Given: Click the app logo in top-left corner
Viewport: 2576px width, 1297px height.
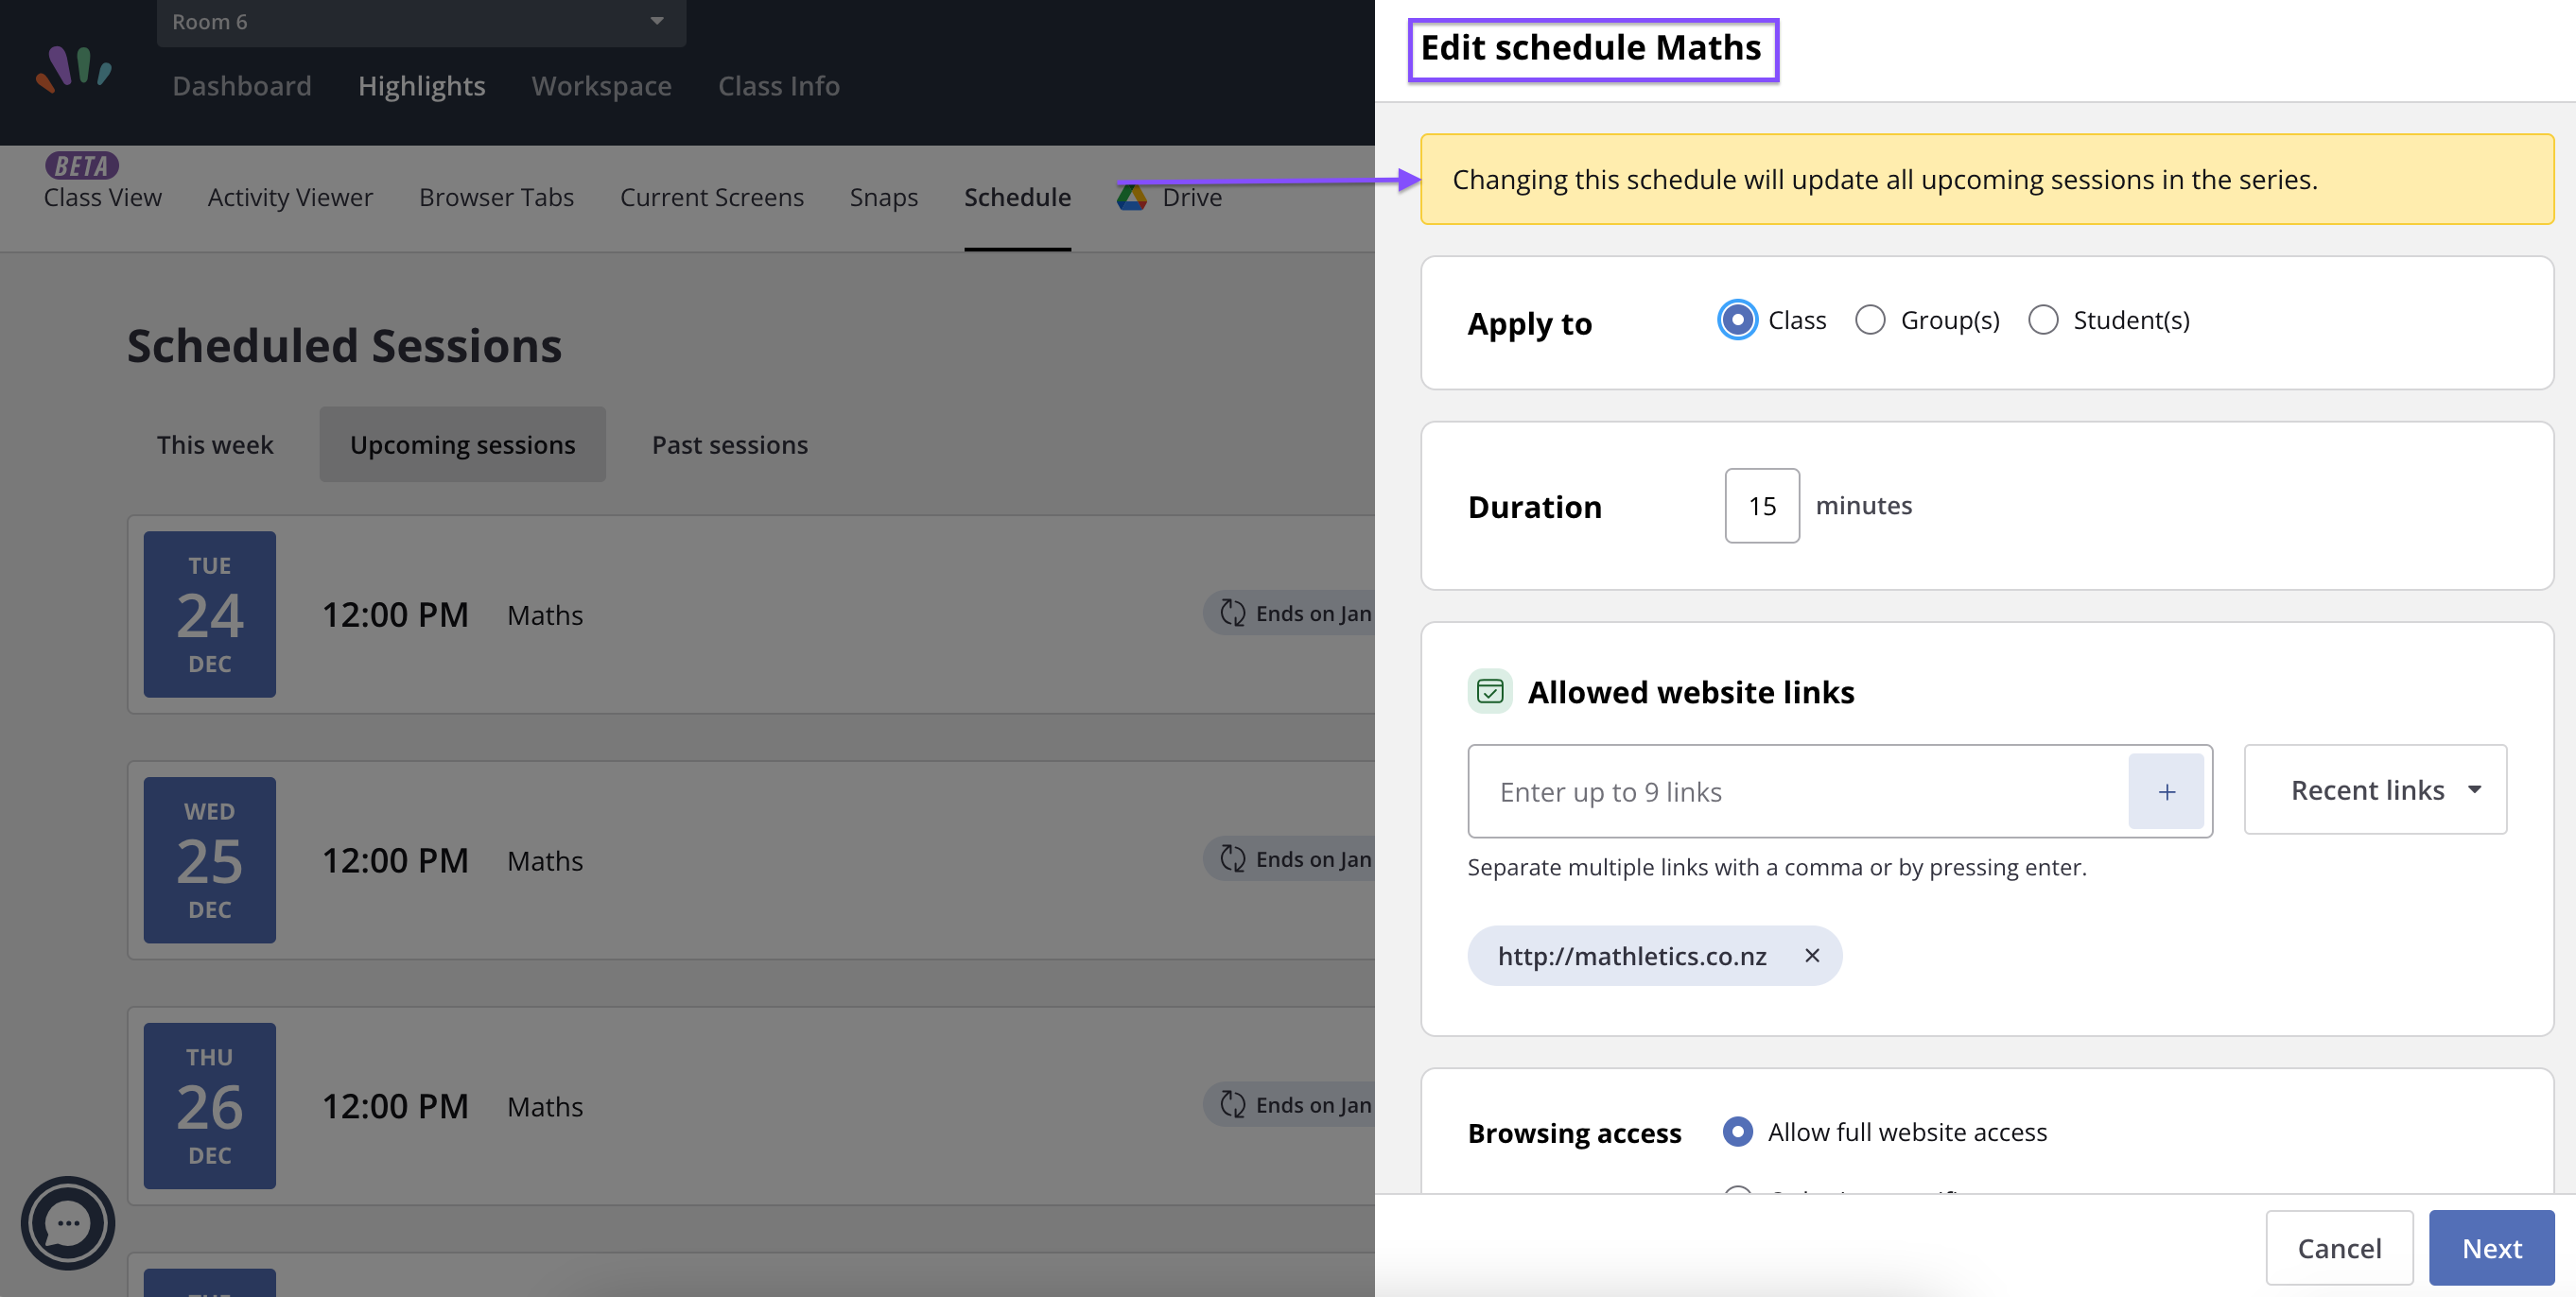Looking at the screenshot, I should coord(74,69).
